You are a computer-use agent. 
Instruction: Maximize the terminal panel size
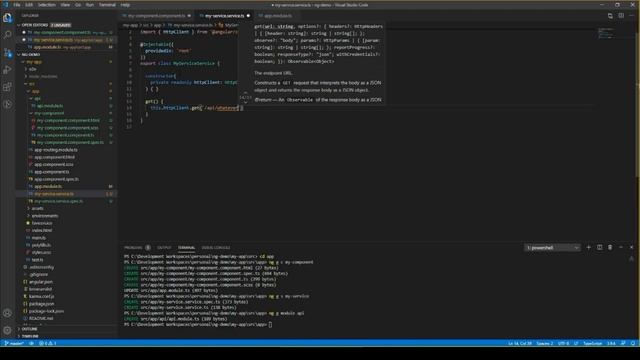621,247
